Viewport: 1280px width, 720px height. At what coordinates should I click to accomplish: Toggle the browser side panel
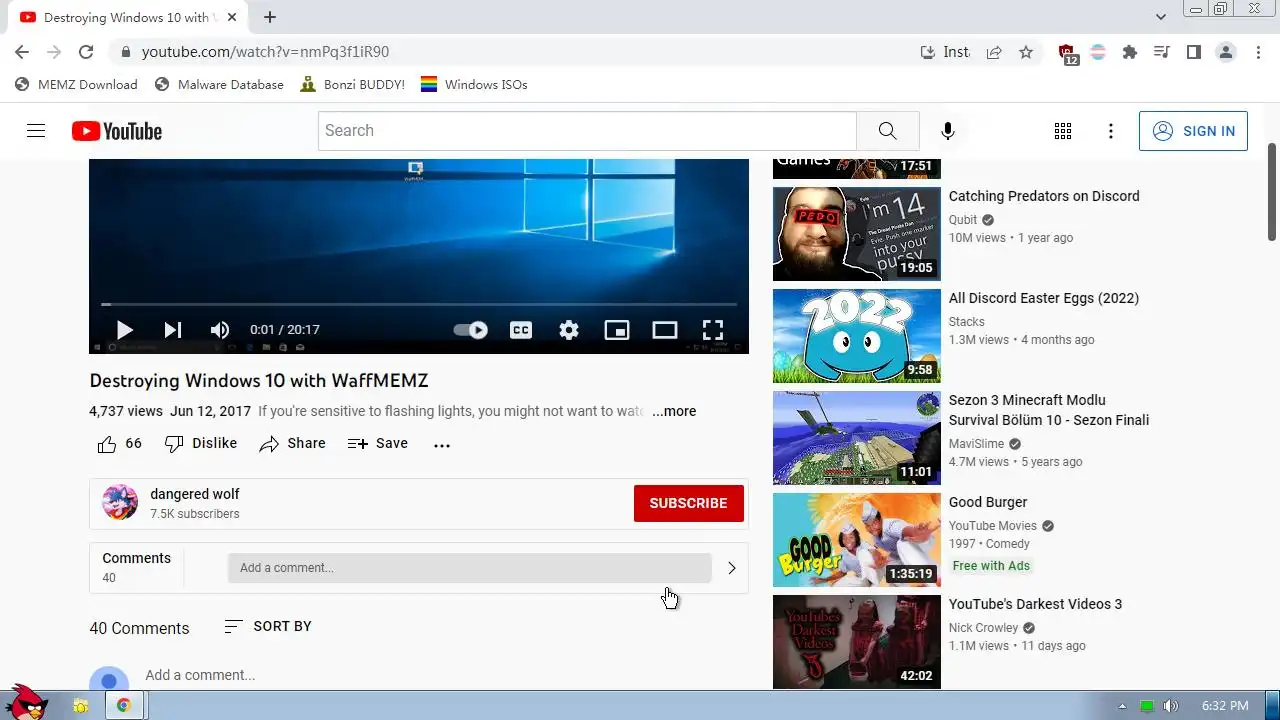click(x=1194, y=52)
